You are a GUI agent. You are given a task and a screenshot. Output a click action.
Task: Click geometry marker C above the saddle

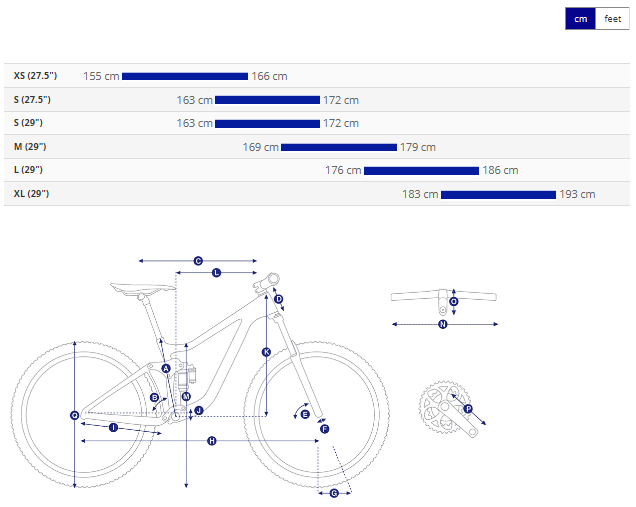(x=198, y=260)
